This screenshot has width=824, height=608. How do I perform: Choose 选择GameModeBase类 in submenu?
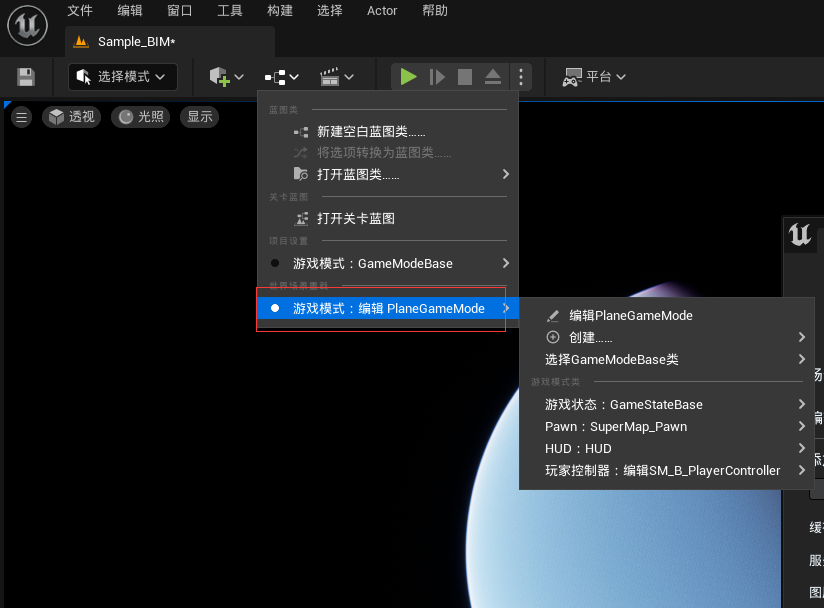pos(666,359)
